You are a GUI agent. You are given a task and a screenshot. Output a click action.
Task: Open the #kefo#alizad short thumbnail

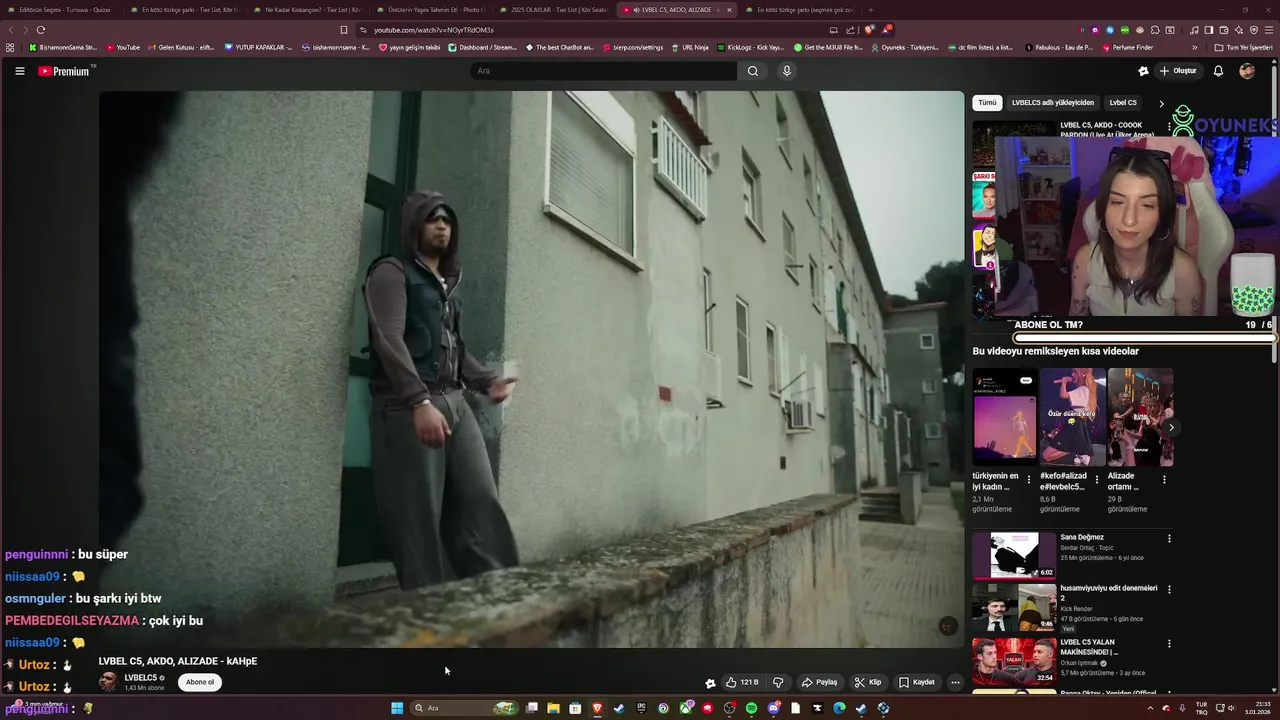[x=1072, y=417]
